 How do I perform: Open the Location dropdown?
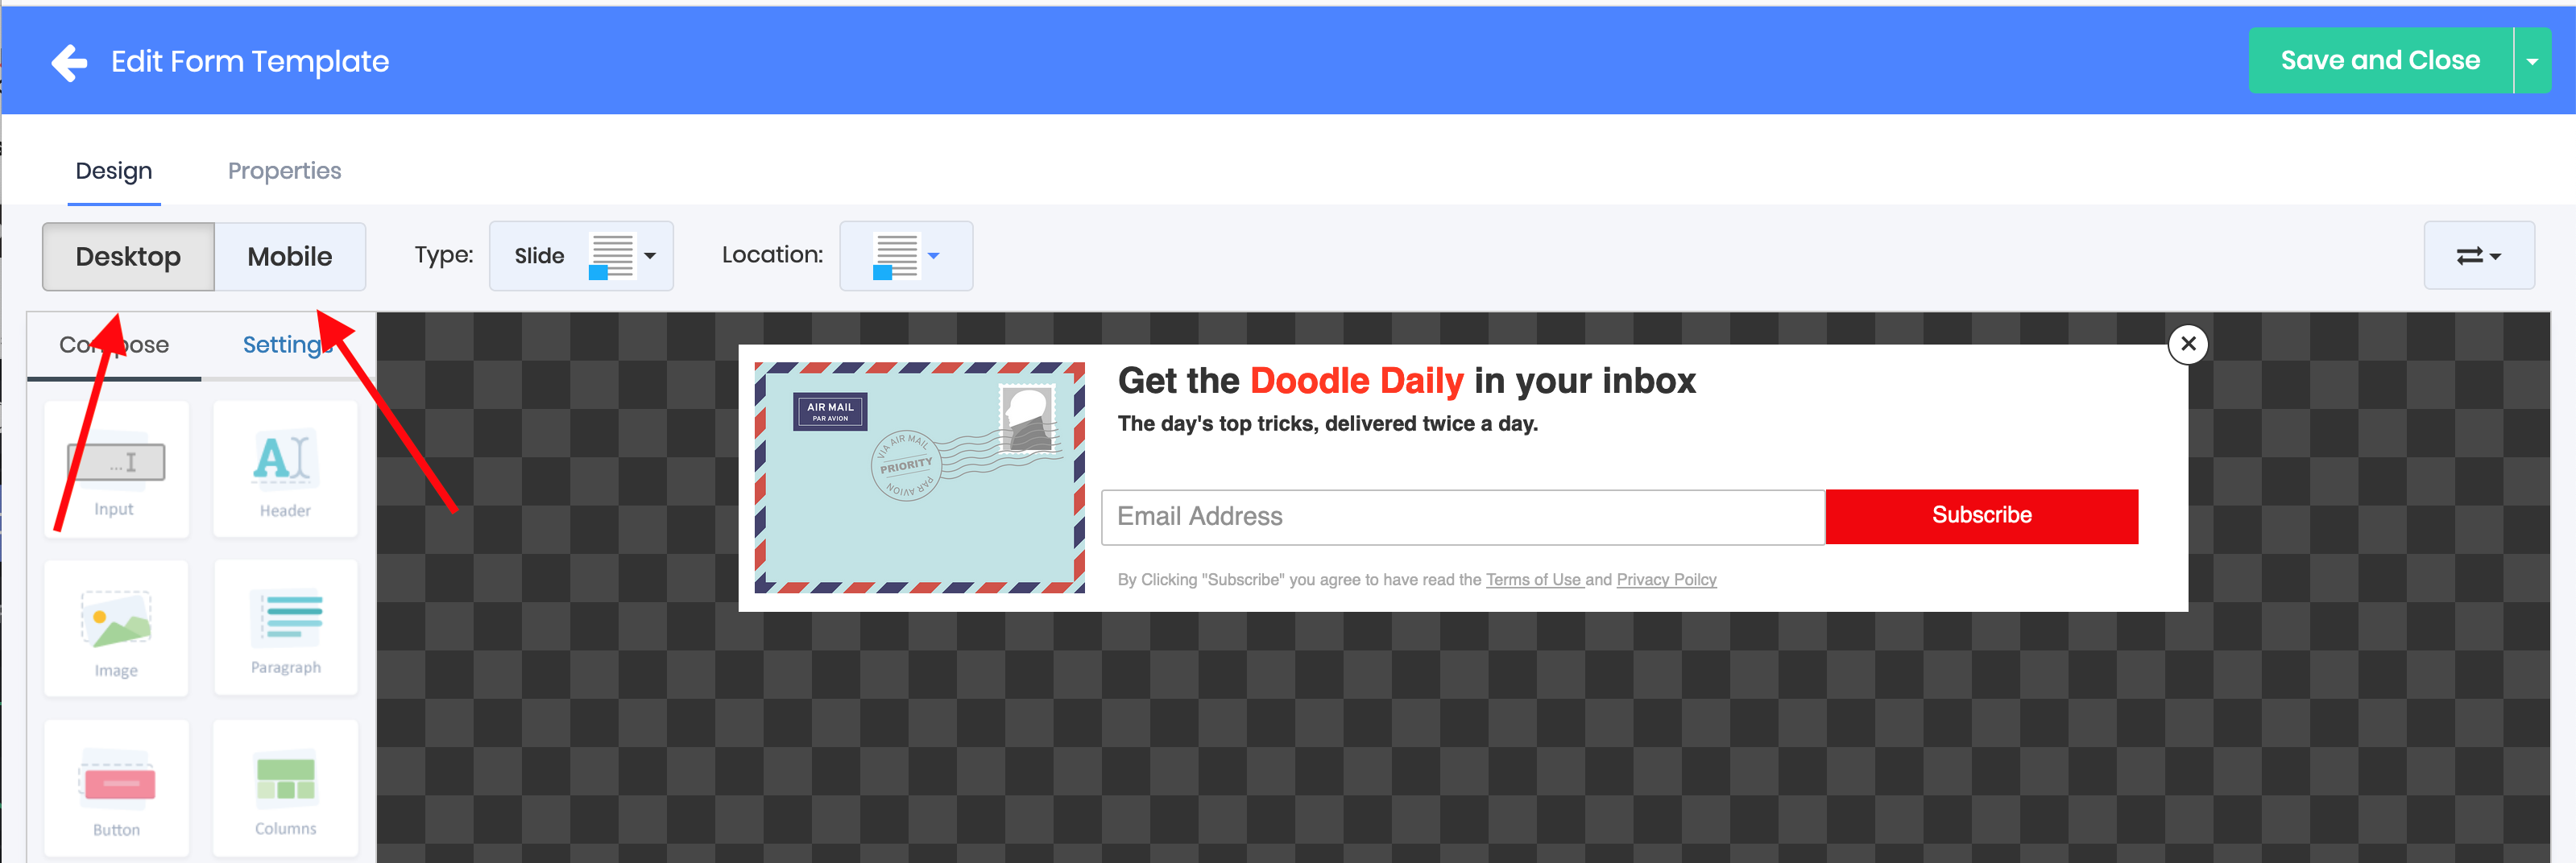tap(906, 256)
